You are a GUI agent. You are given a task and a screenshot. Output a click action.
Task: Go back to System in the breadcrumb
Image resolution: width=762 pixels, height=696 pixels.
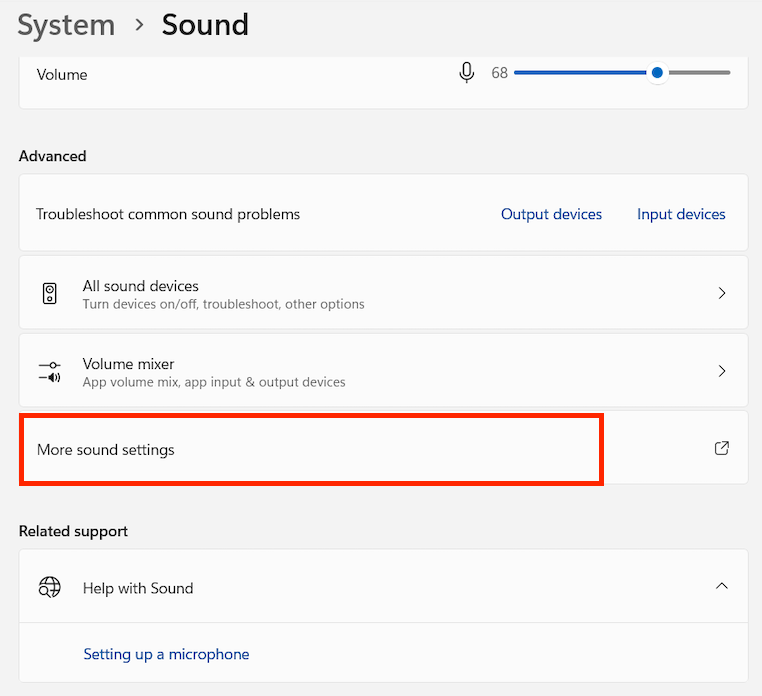pos(66,25)
